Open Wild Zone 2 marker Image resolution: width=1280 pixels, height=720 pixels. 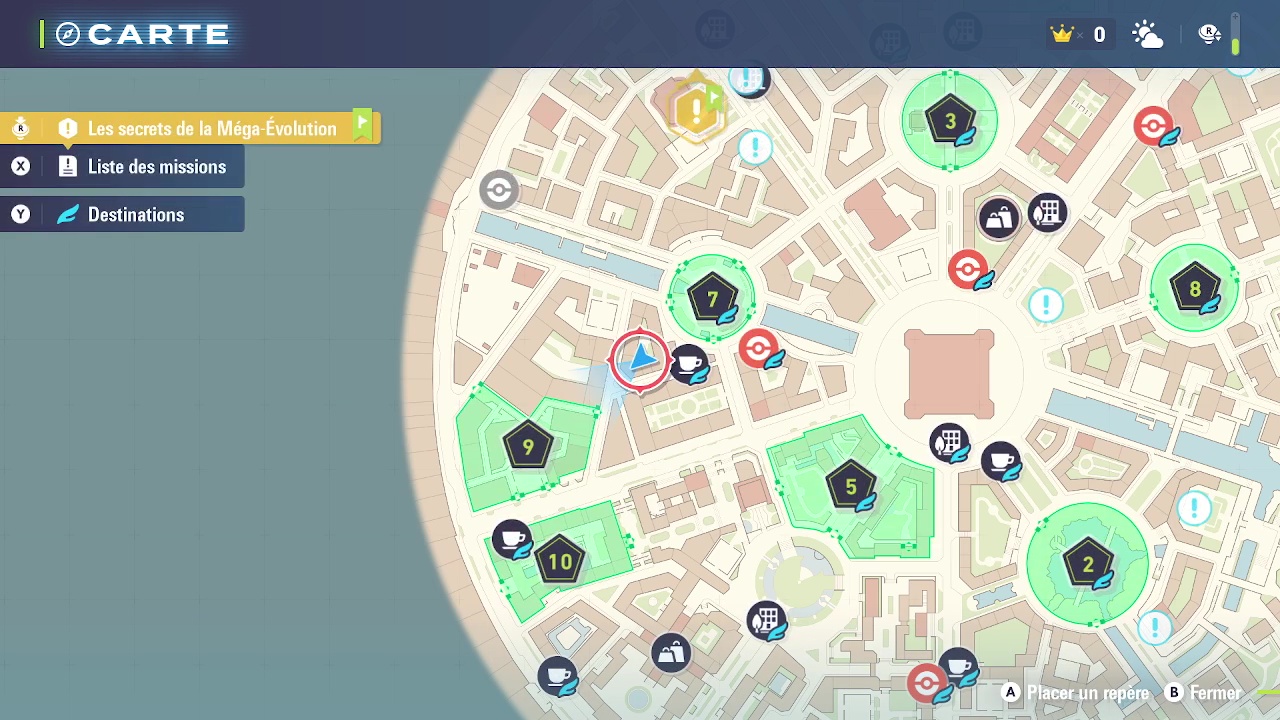point(1087,564)
